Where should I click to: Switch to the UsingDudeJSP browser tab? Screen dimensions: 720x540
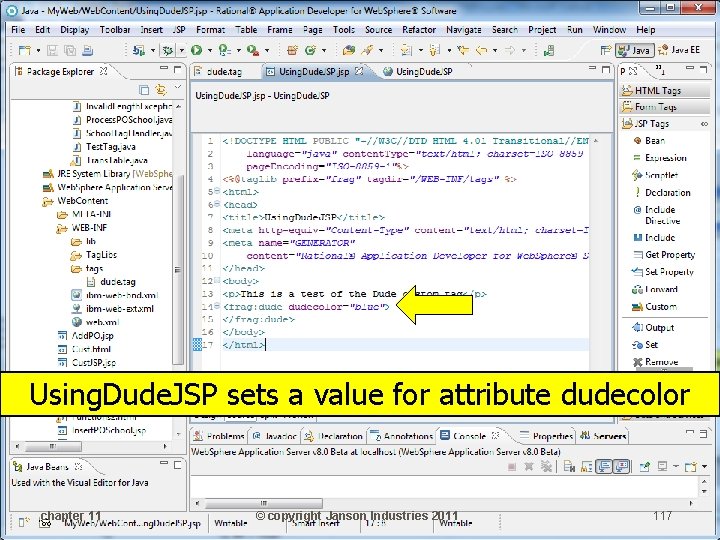(418, 72)
